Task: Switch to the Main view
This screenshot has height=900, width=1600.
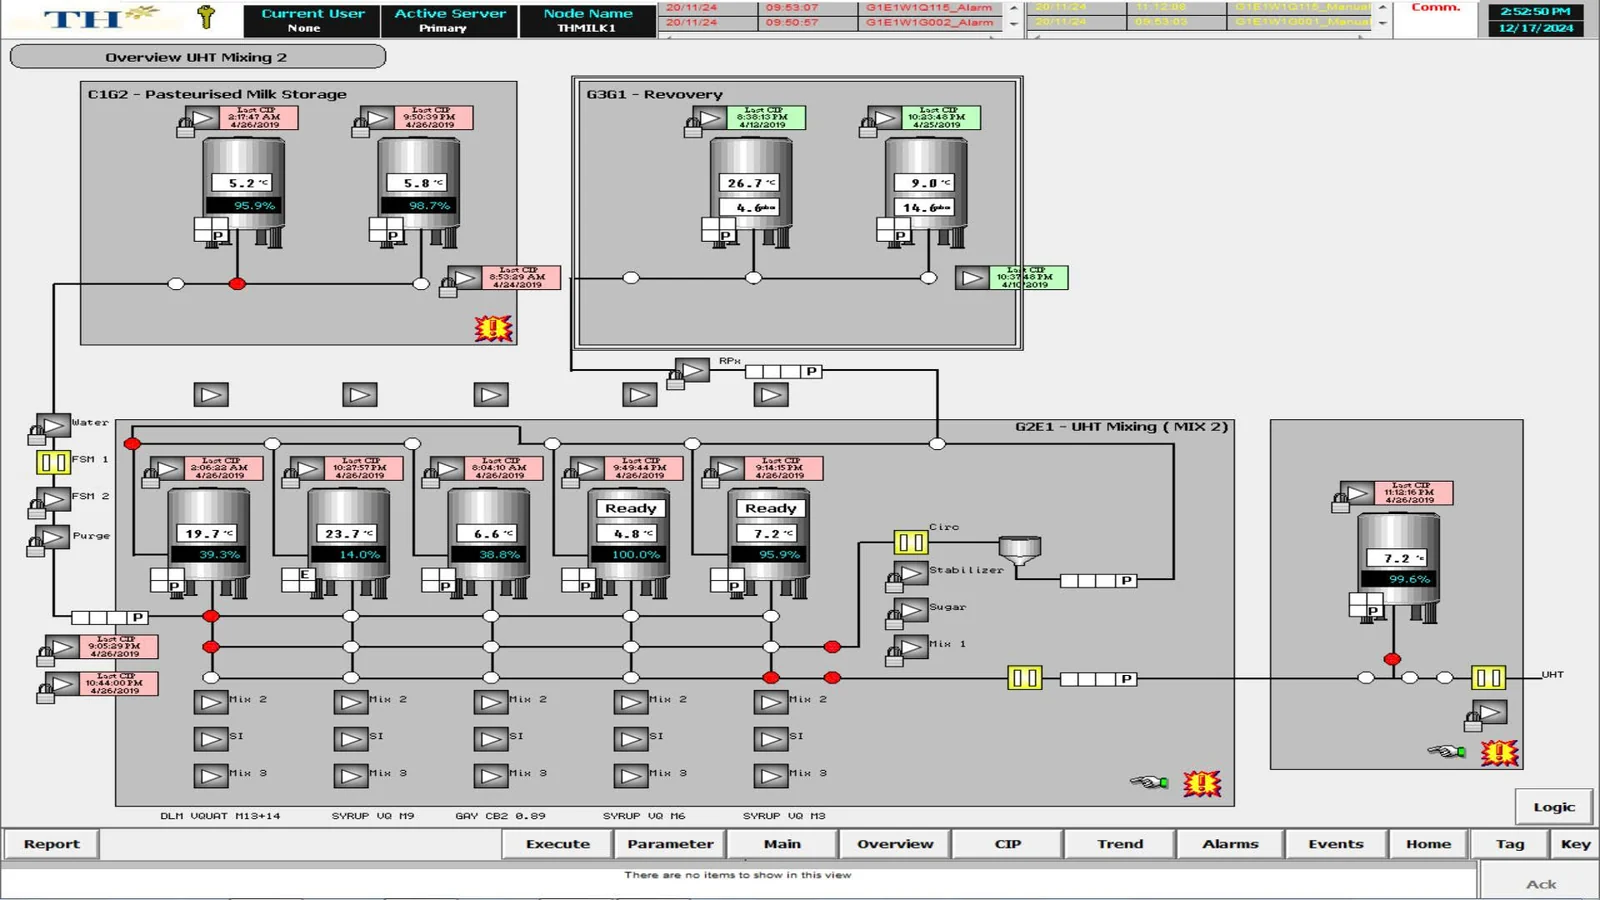Action: 782,844
